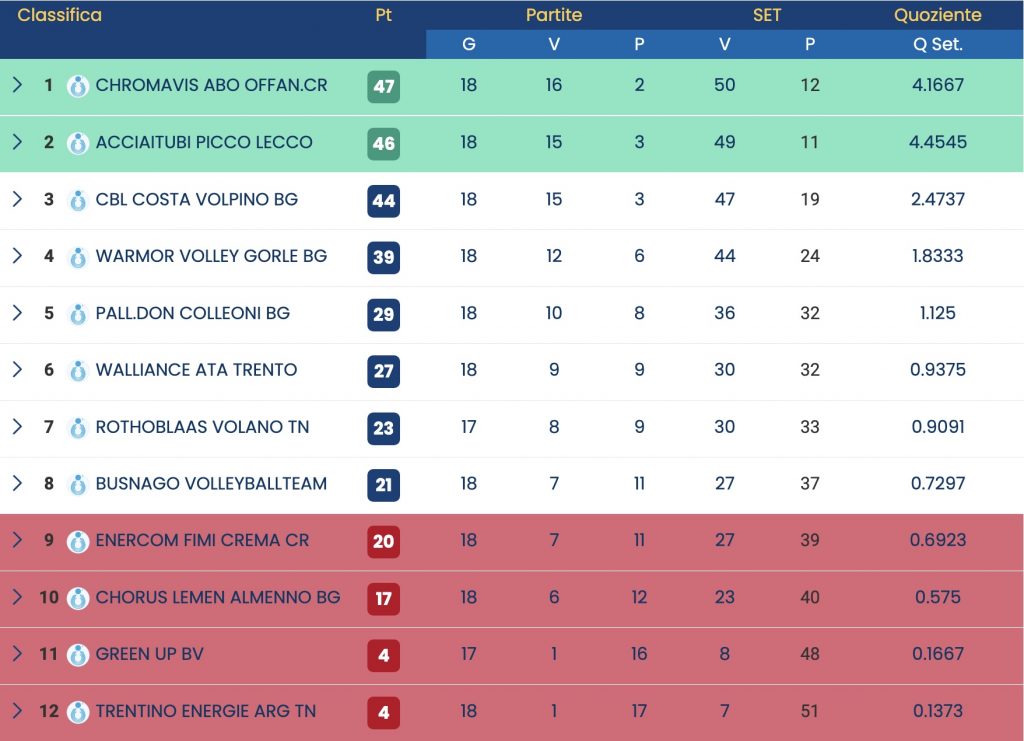This screenshot has width=1024, height=741.
Task: Click the BUSNAGO VOLLEYBALLTEAM logo icon
Action: tap(77, 485)
